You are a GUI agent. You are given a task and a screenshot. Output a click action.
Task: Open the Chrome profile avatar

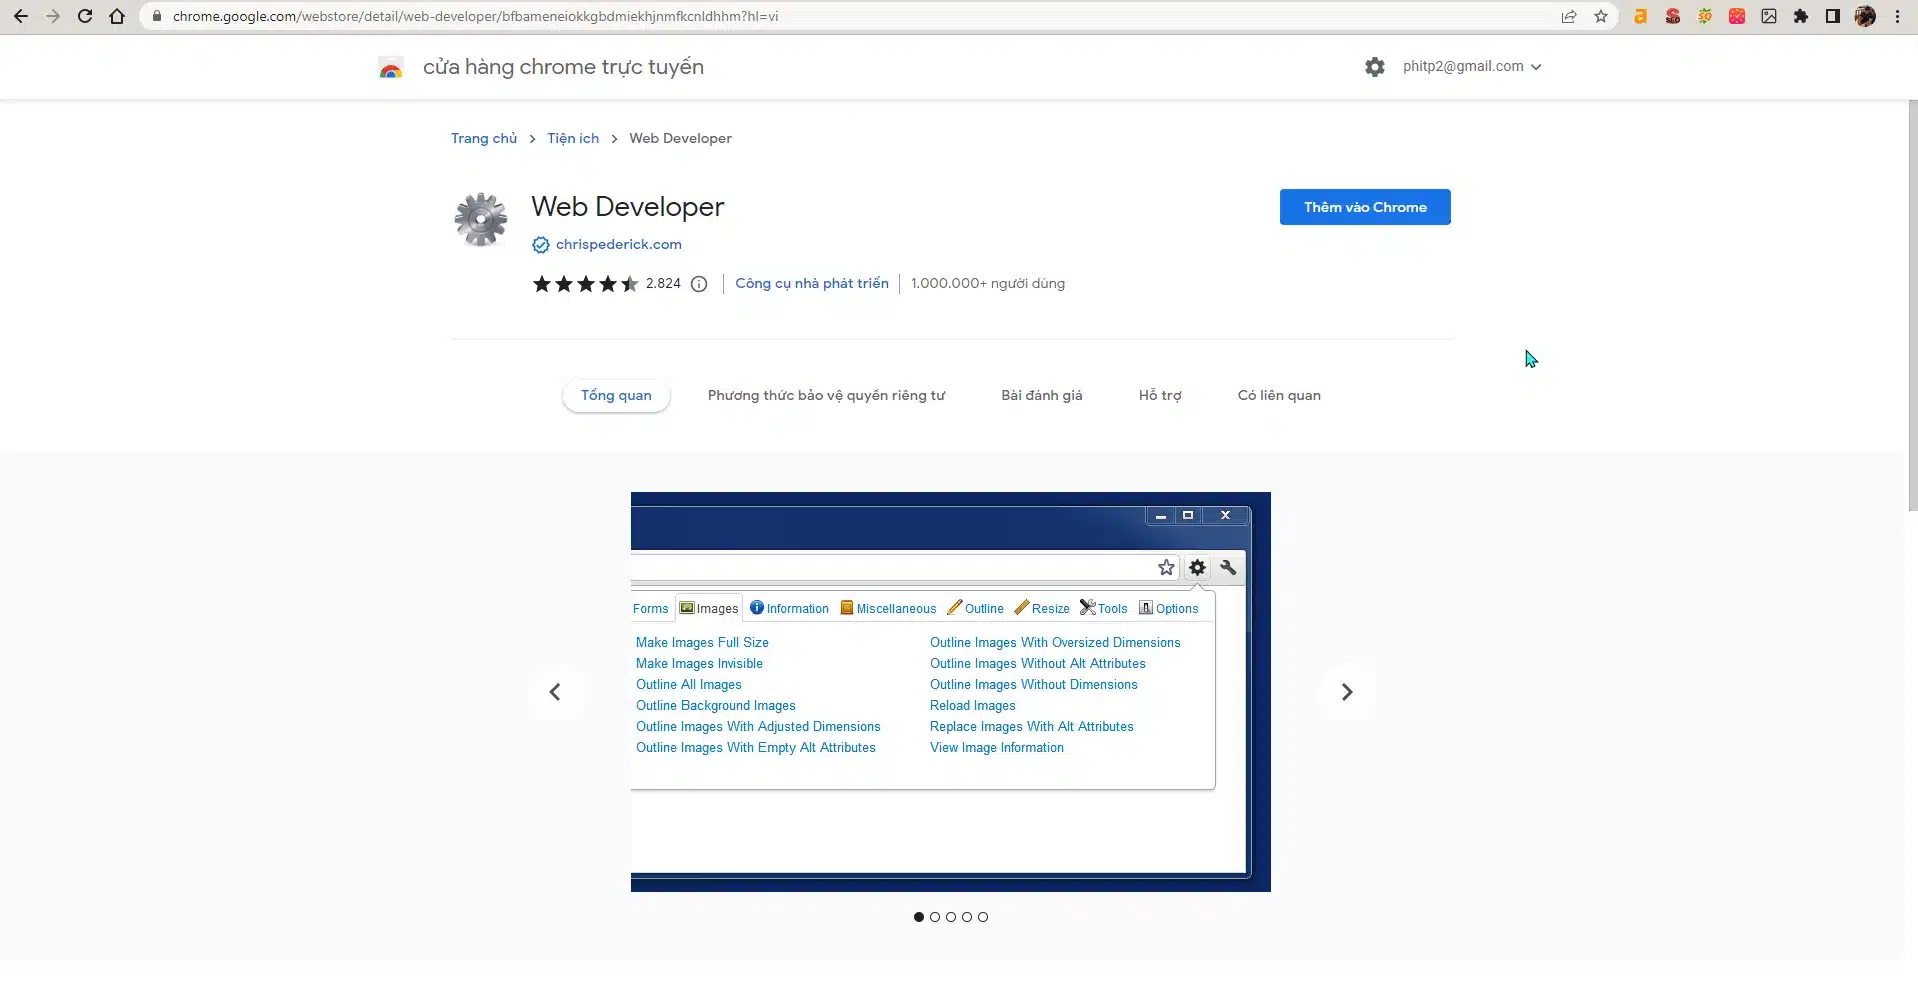click(x=1865, y=16)
